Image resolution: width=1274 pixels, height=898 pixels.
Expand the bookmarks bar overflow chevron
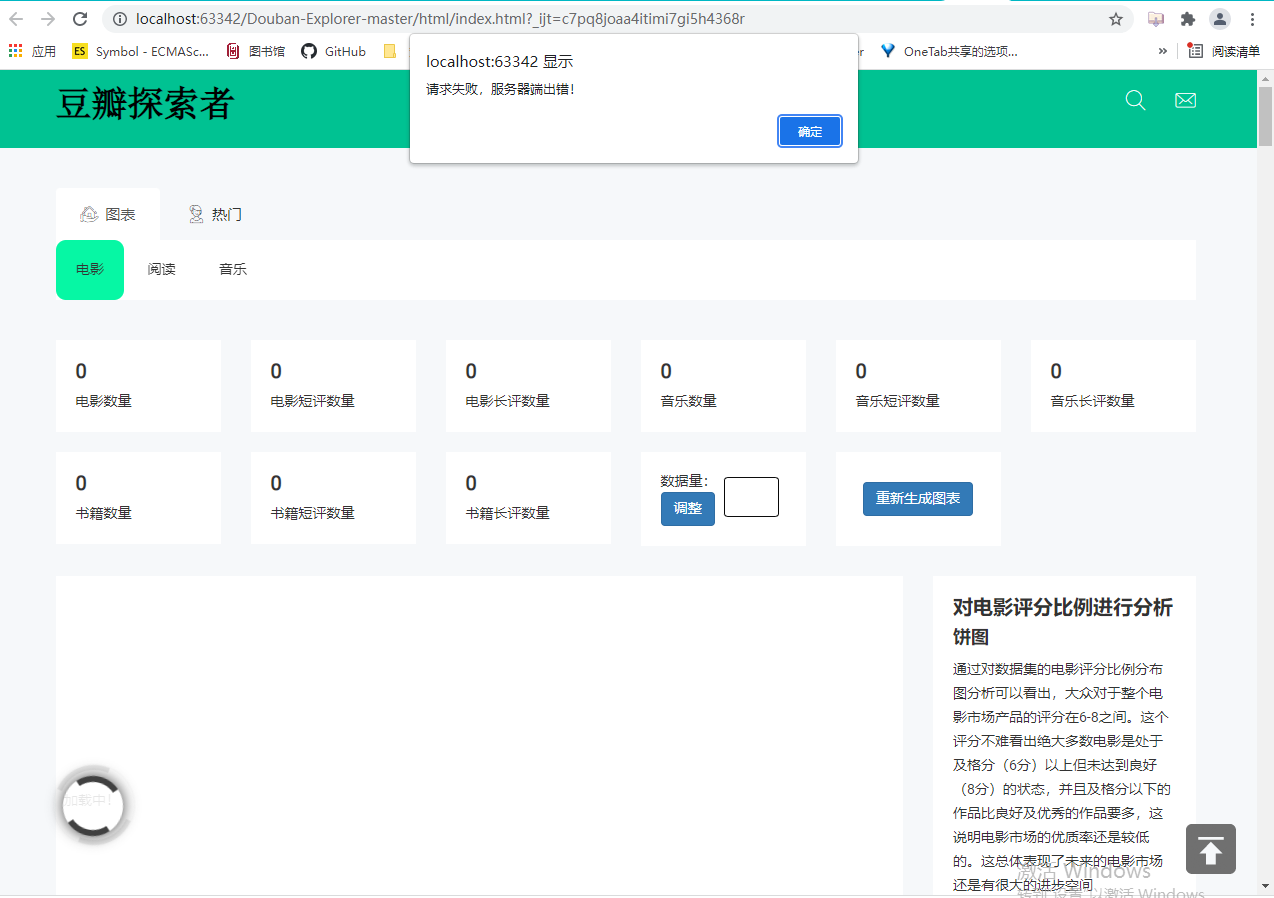point(1162,51)
